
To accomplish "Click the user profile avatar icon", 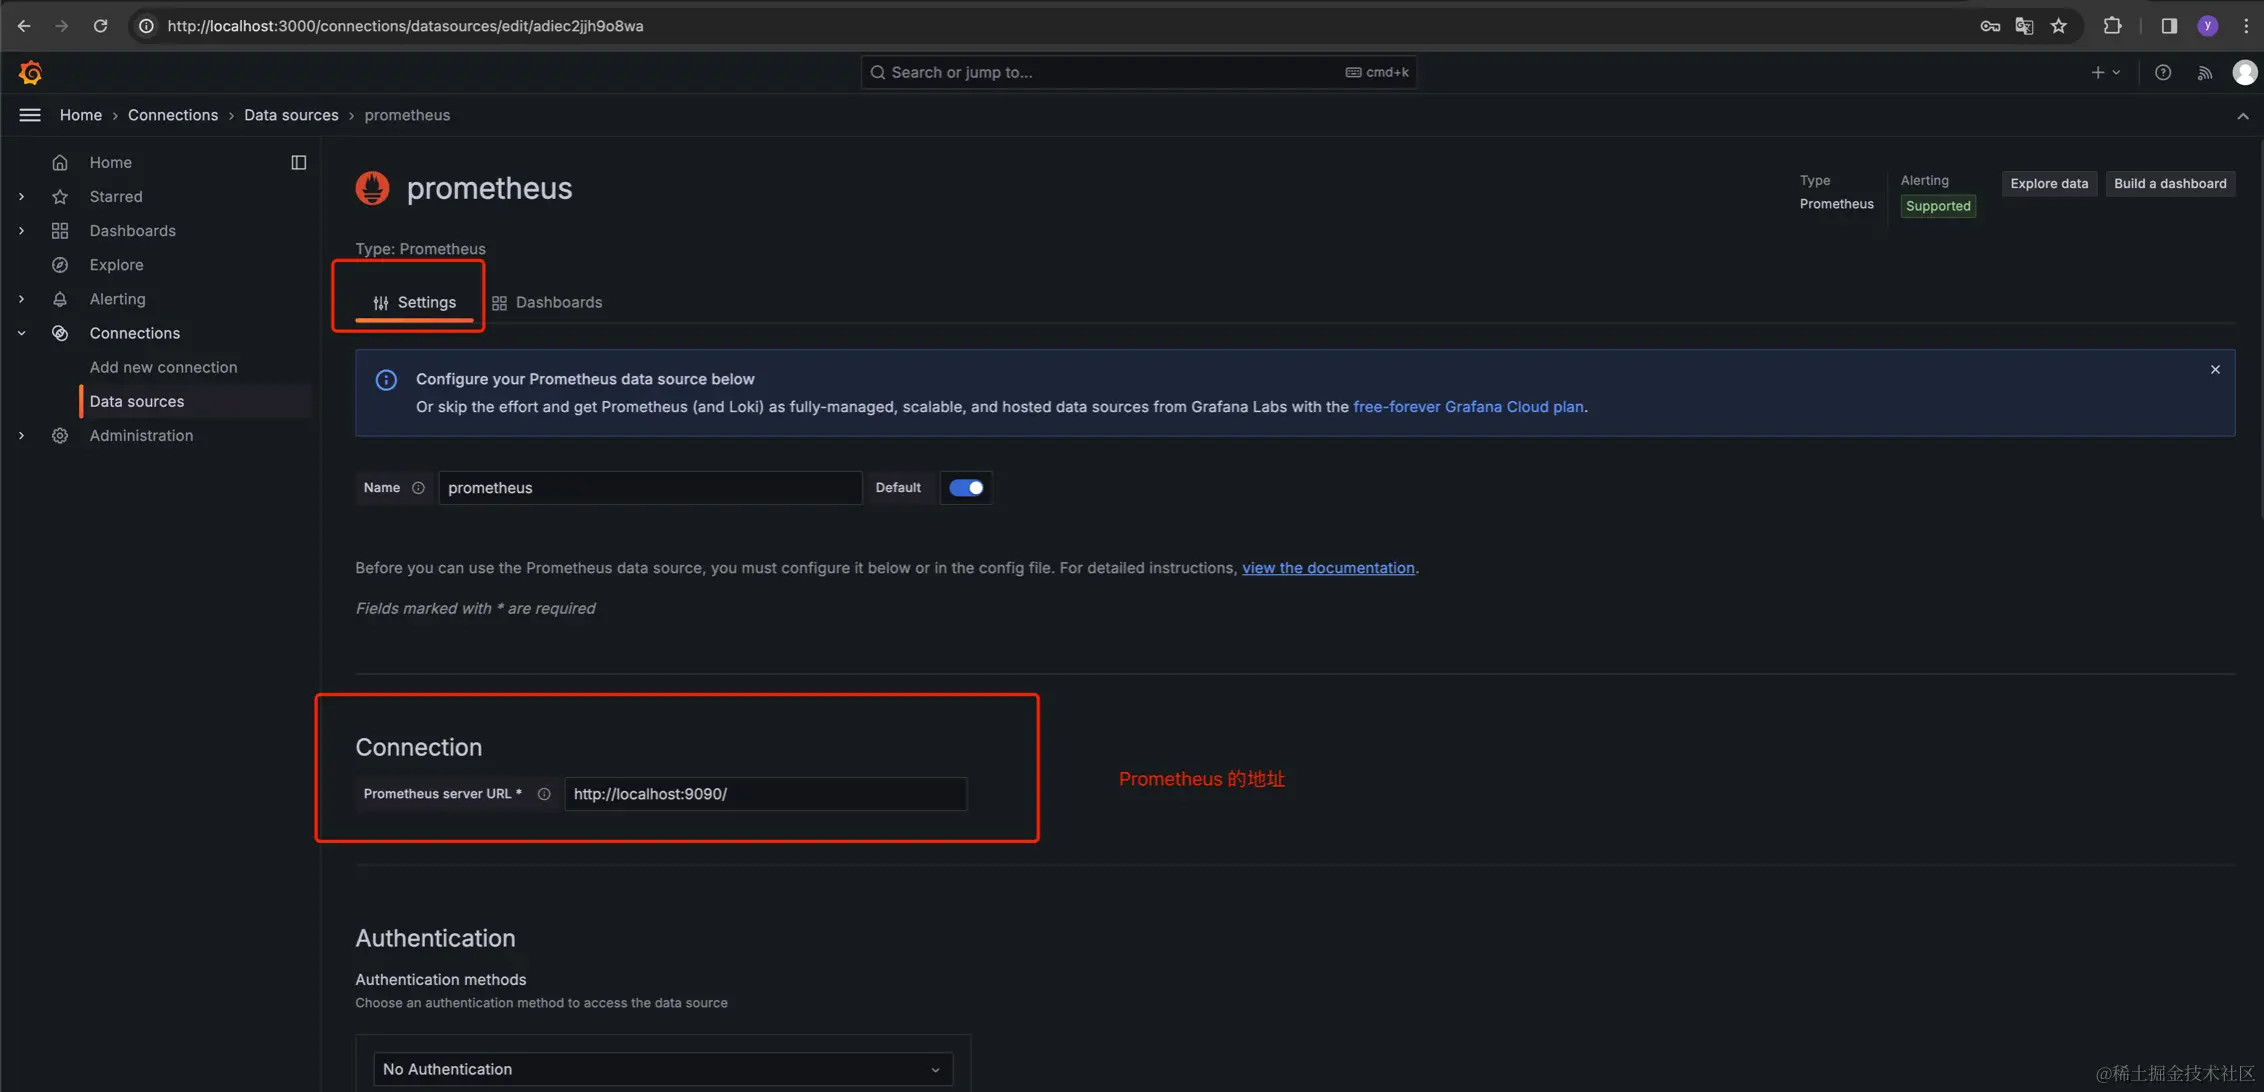I will click(2243, 73).
